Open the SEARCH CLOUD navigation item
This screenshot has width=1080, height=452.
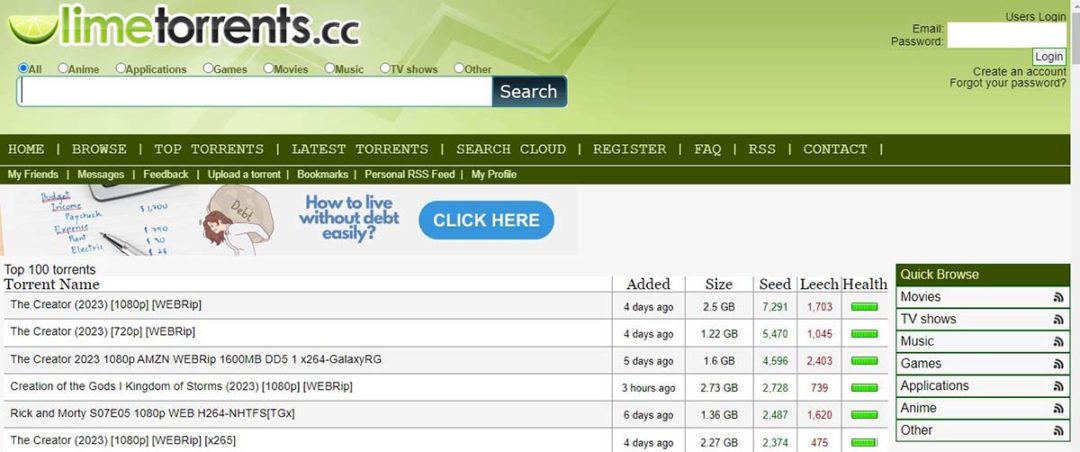510,149
